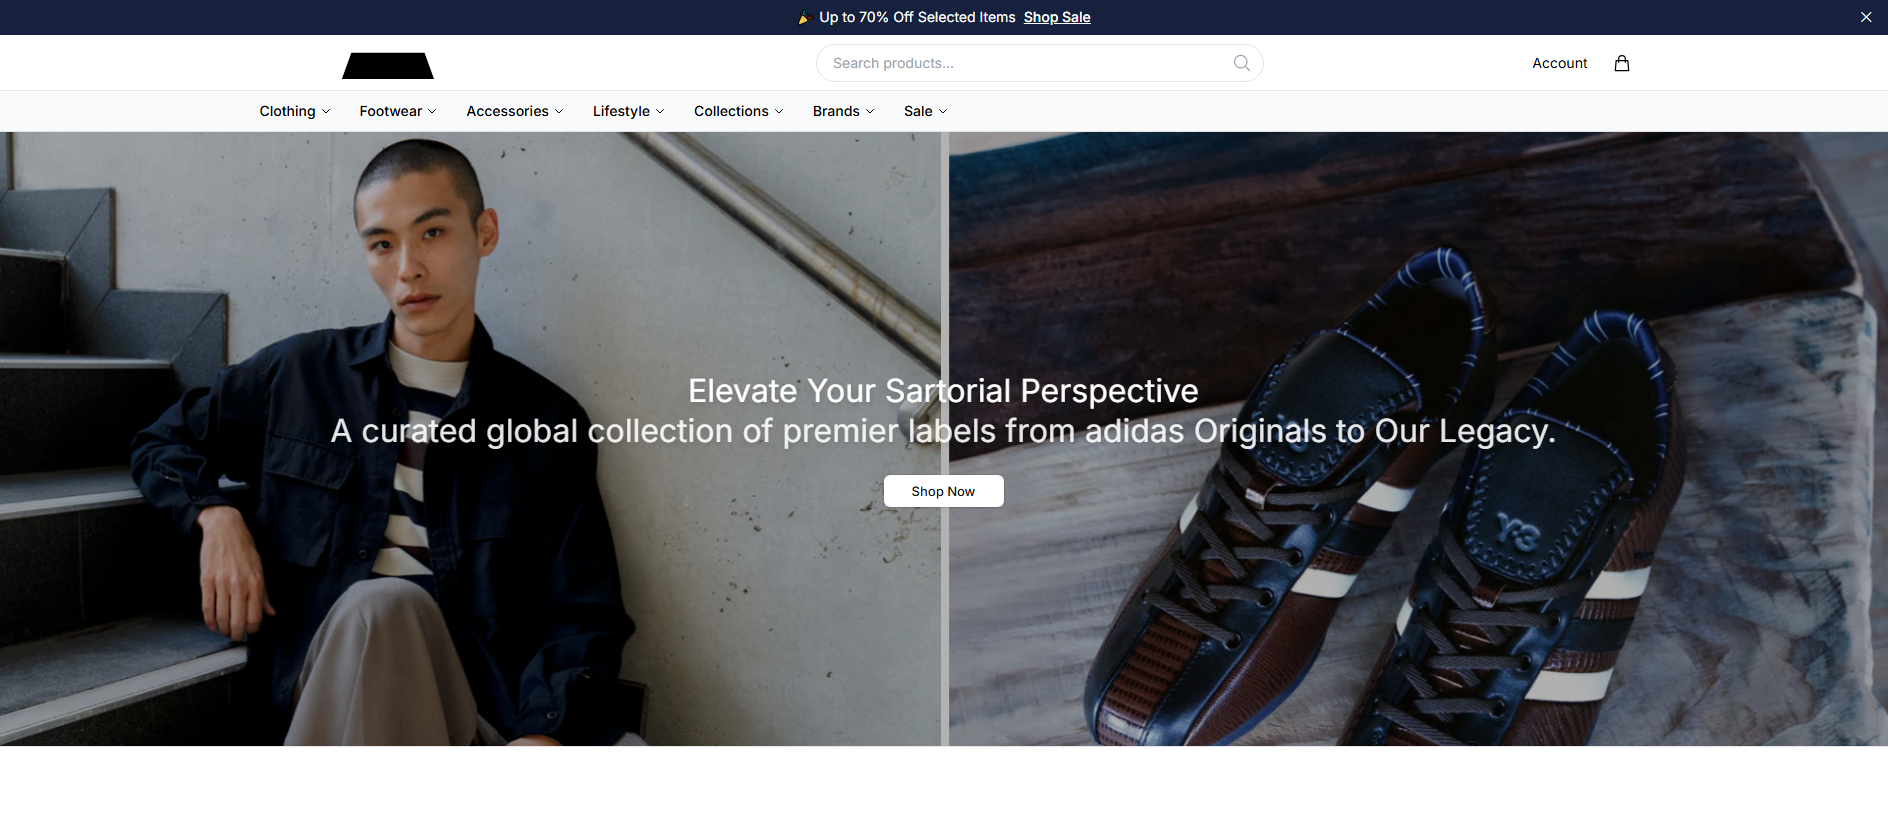Open the Account page
Viewport: 1888px width, 818px height.
coord(1560,63)
